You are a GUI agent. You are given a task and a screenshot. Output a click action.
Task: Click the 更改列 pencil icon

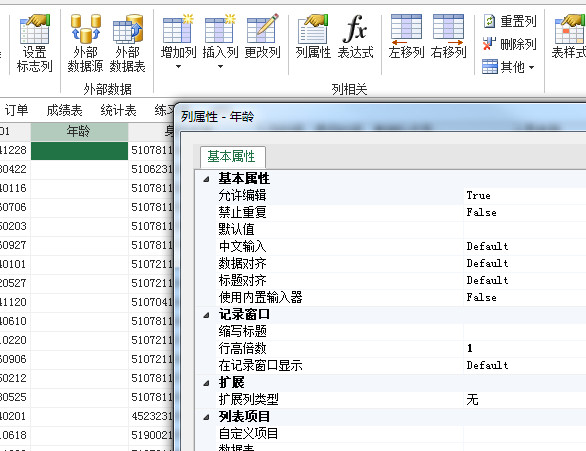point(263,29)
